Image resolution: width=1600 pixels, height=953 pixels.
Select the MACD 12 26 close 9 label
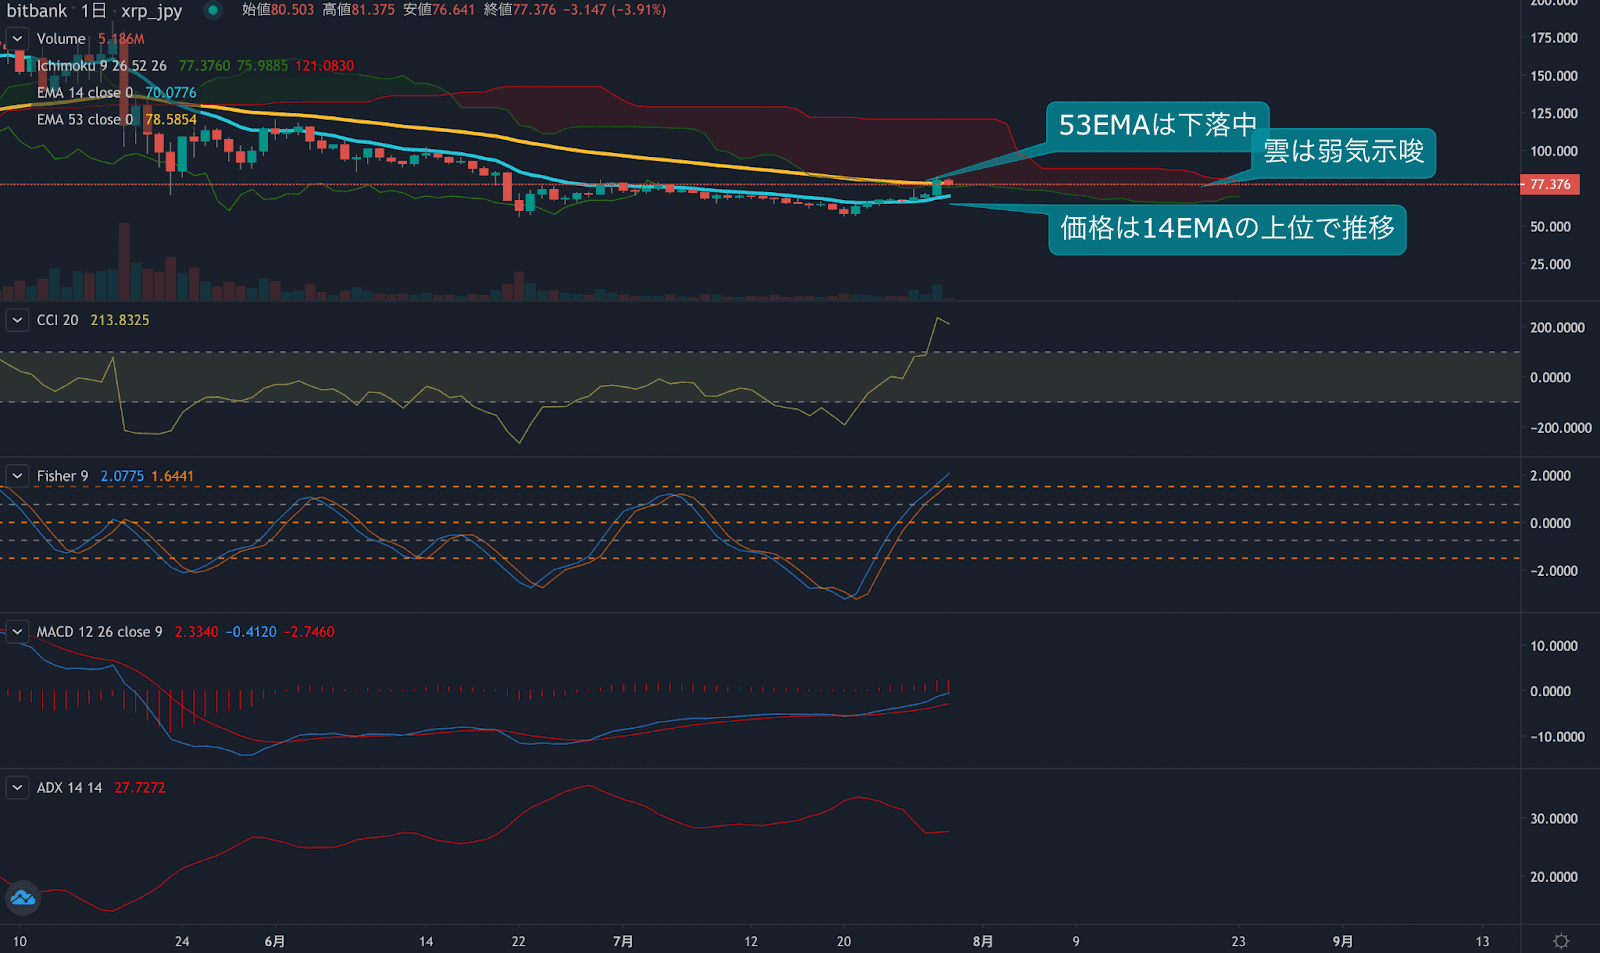pyautogui.click(x=99, y=632)
